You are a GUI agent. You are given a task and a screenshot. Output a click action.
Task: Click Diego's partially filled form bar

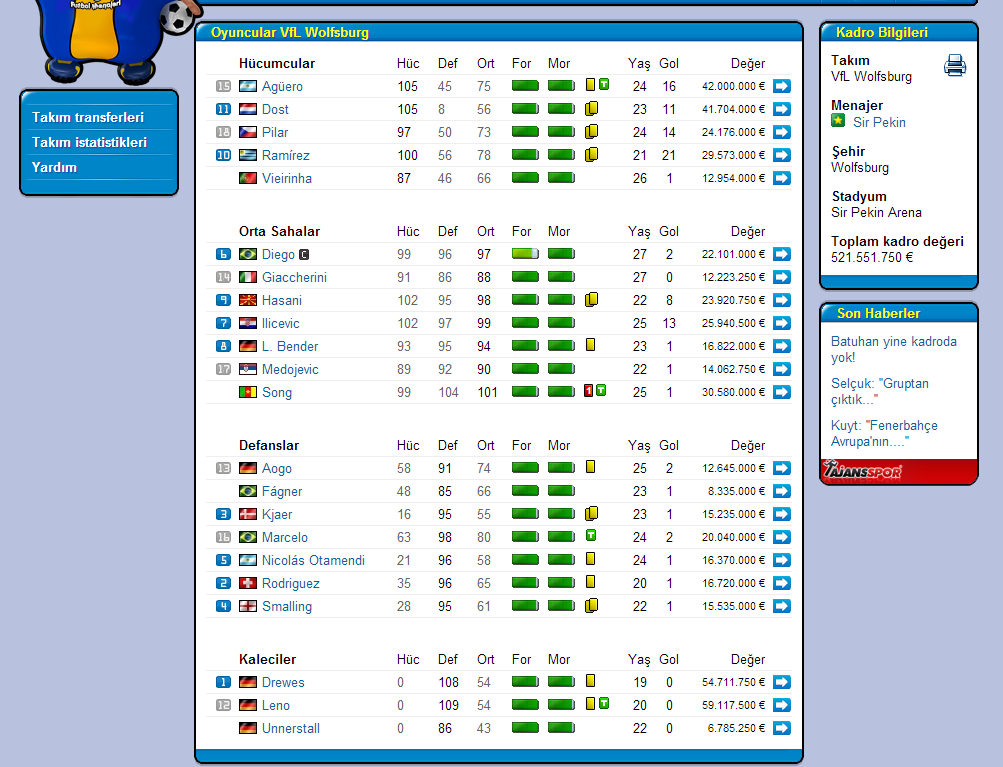(x=525, y=254)
